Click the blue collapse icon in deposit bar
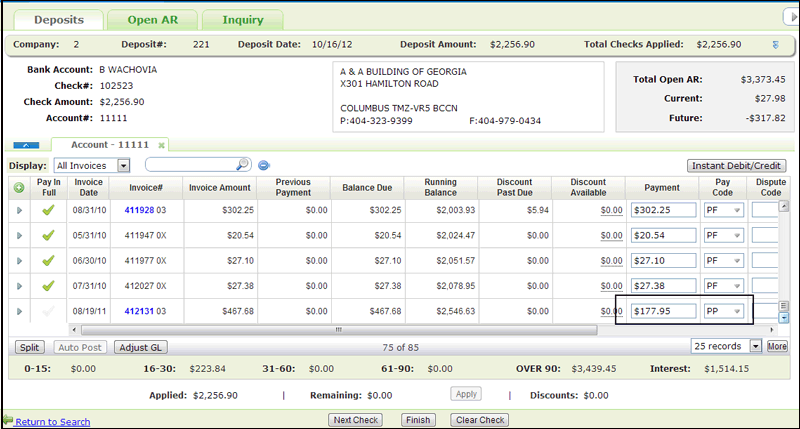This screenshot has height=429, width=800. (776, 45)
